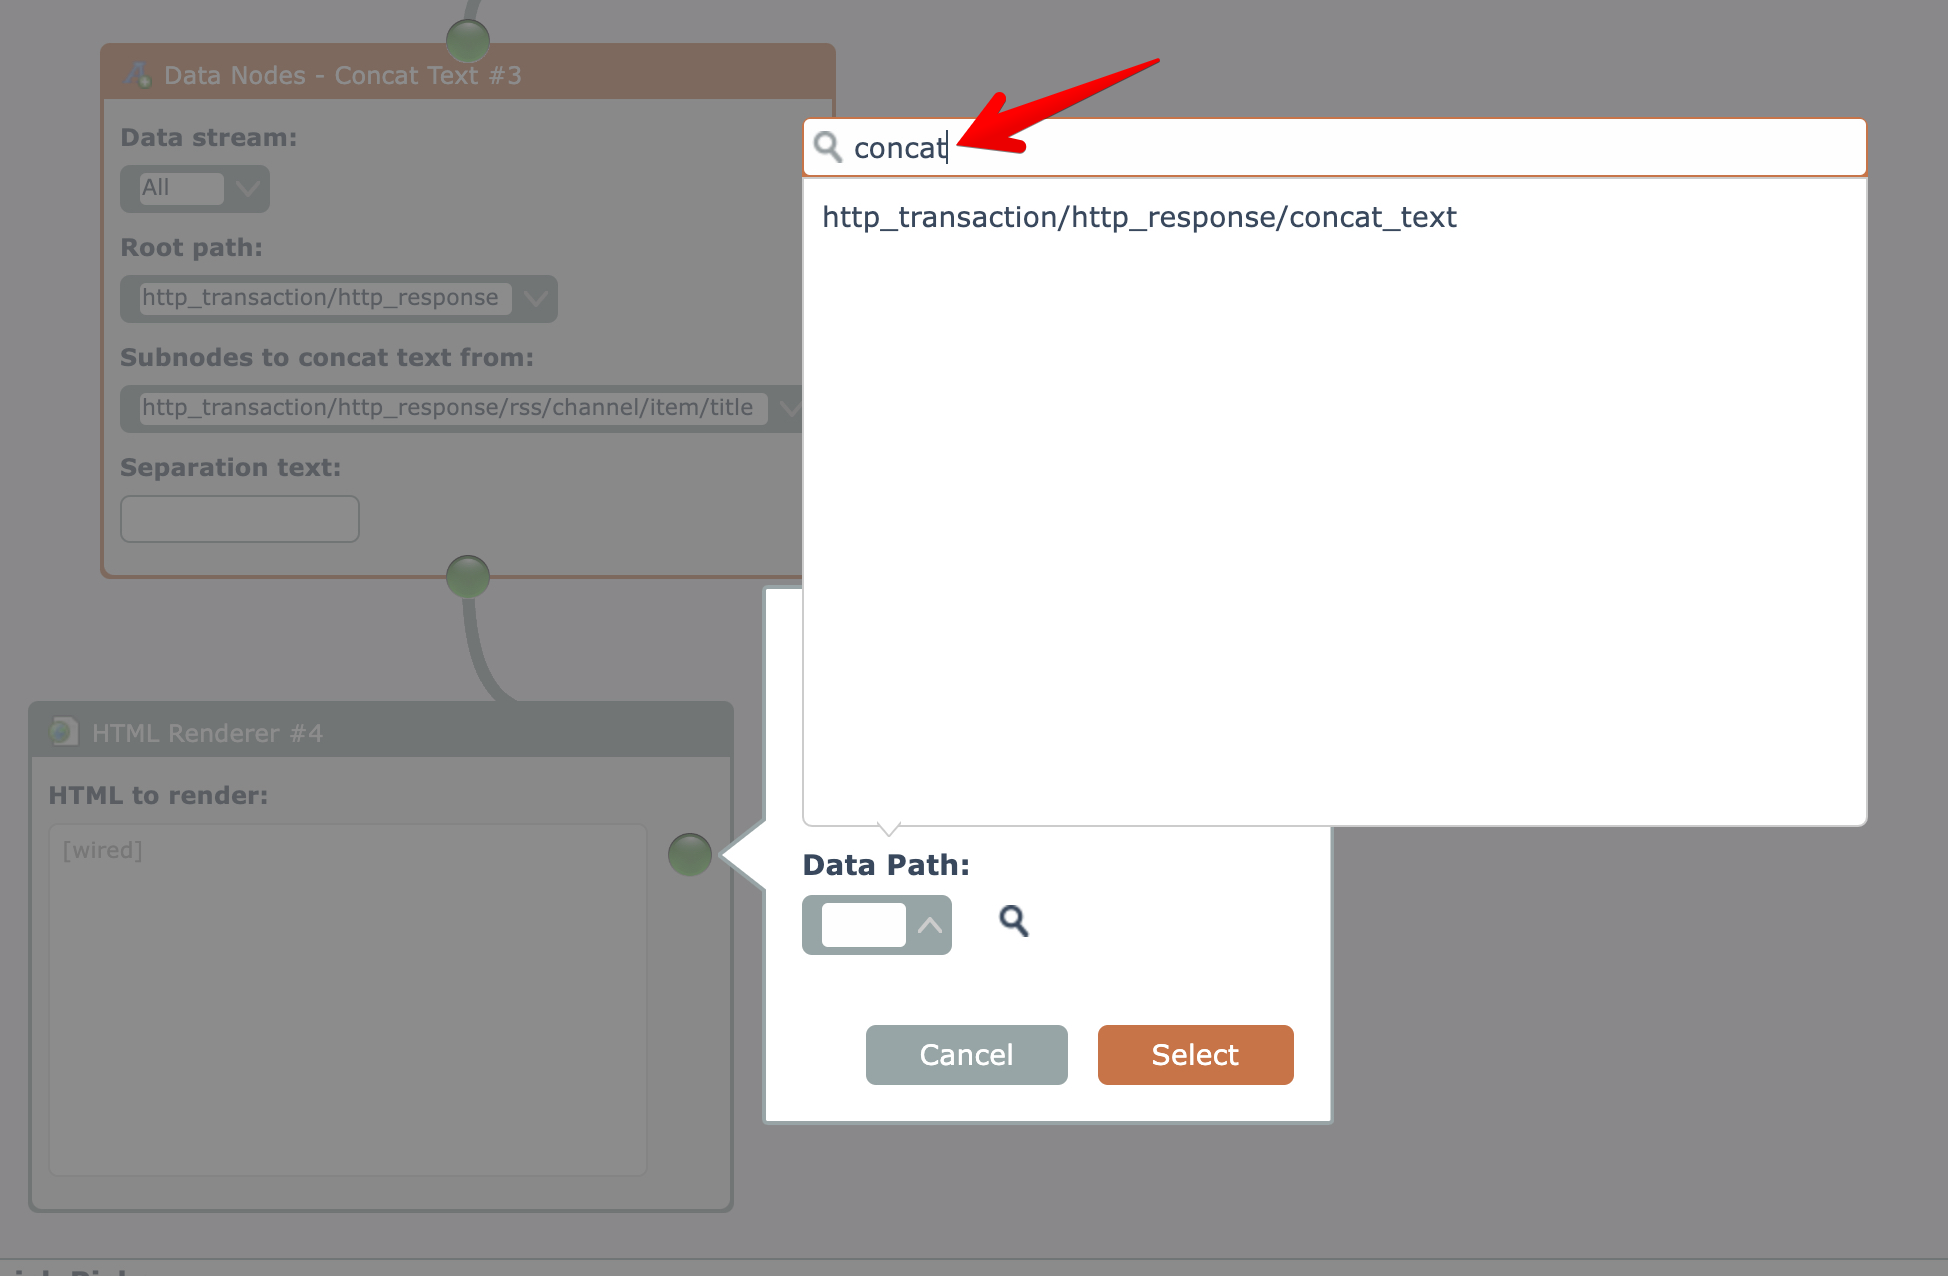This screenshot has width=1948, height=1276.
Task: Click the HTML to render wire port
Action: point(689,854)
